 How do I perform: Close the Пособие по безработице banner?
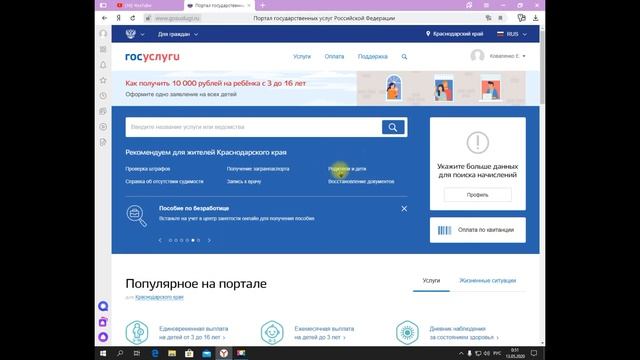click(x=404, y=209)
